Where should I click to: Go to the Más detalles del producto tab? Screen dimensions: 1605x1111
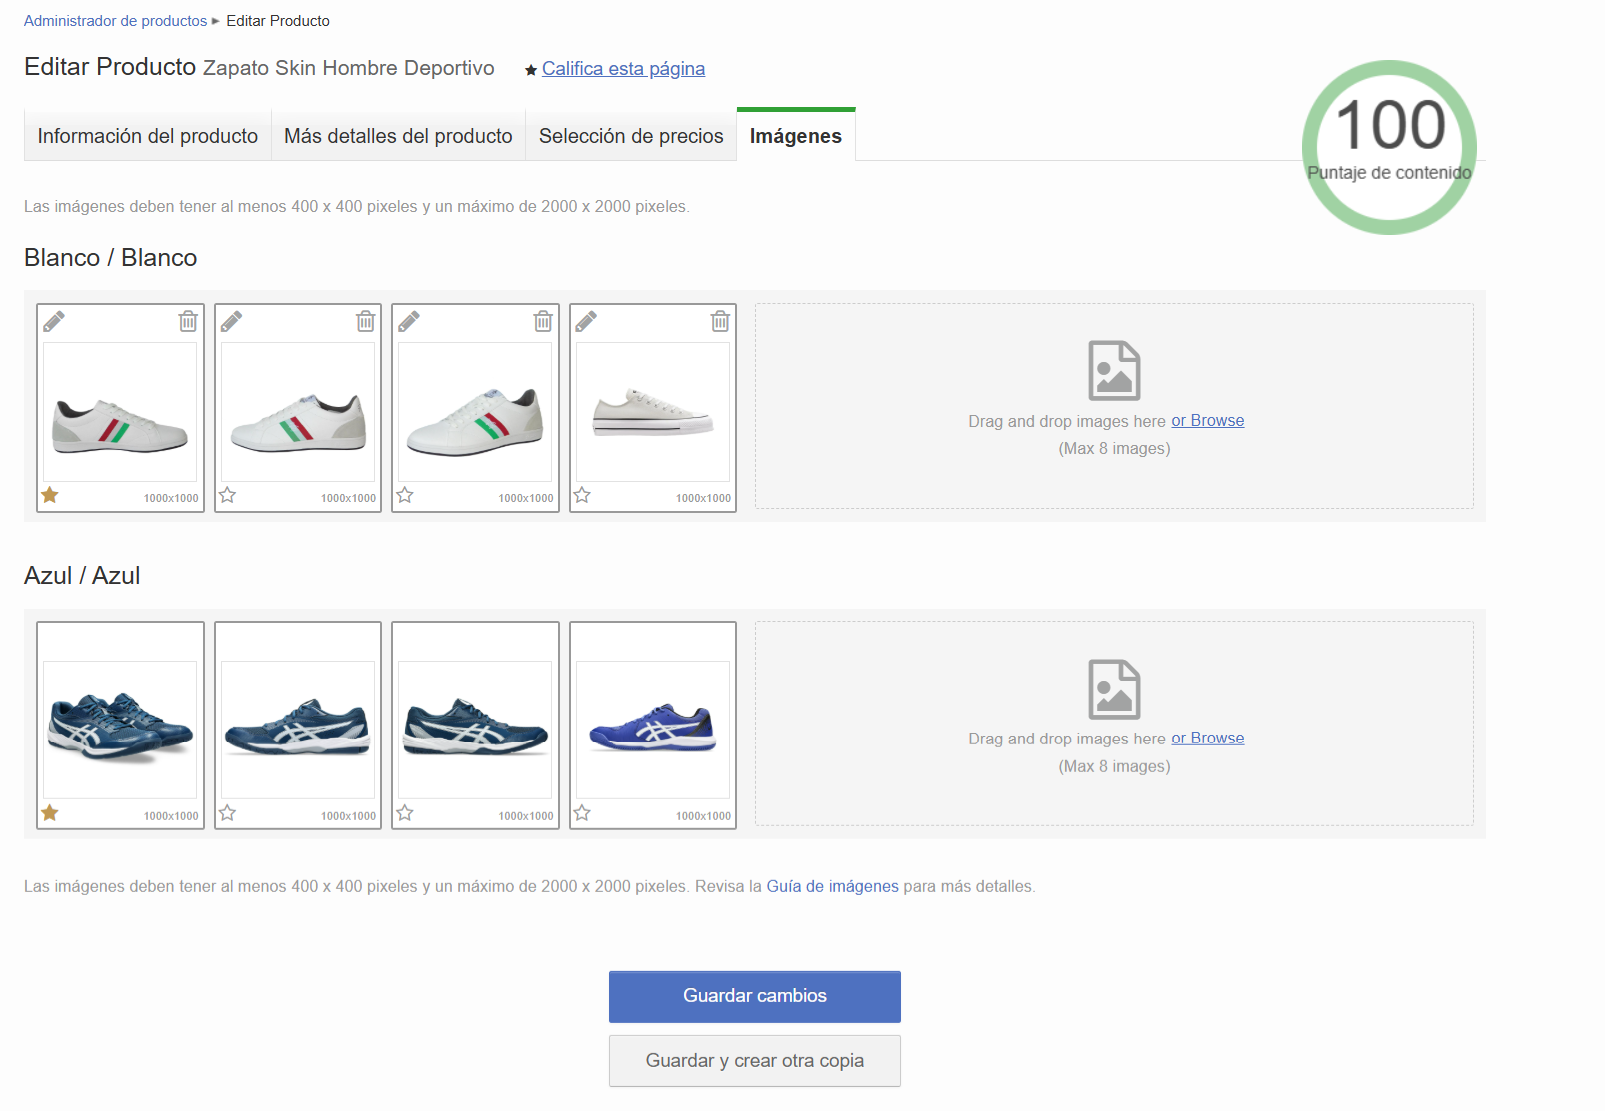point(398,136)
